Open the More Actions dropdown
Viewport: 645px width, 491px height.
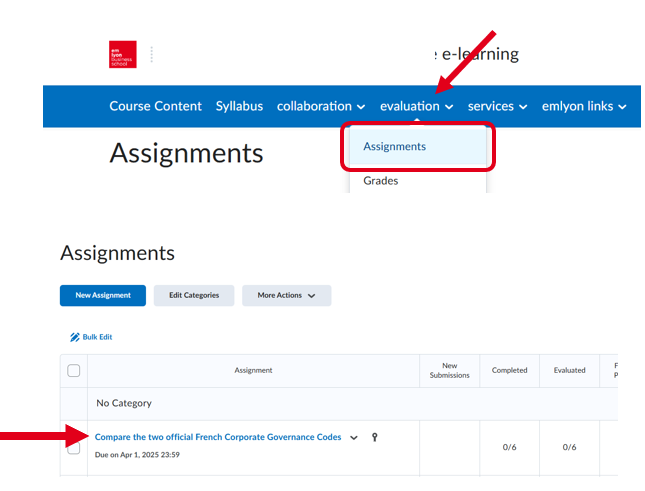point(286,296)
